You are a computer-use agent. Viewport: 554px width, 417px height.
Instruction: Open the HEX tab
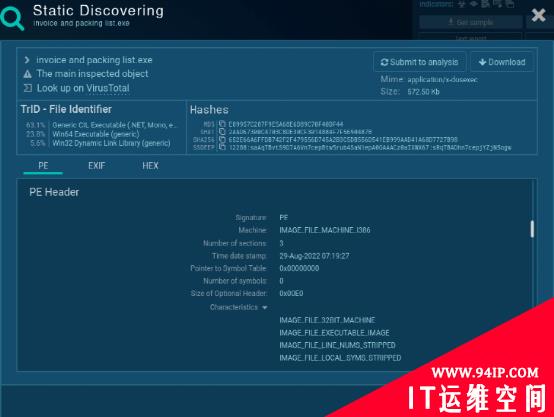[150, 166]
